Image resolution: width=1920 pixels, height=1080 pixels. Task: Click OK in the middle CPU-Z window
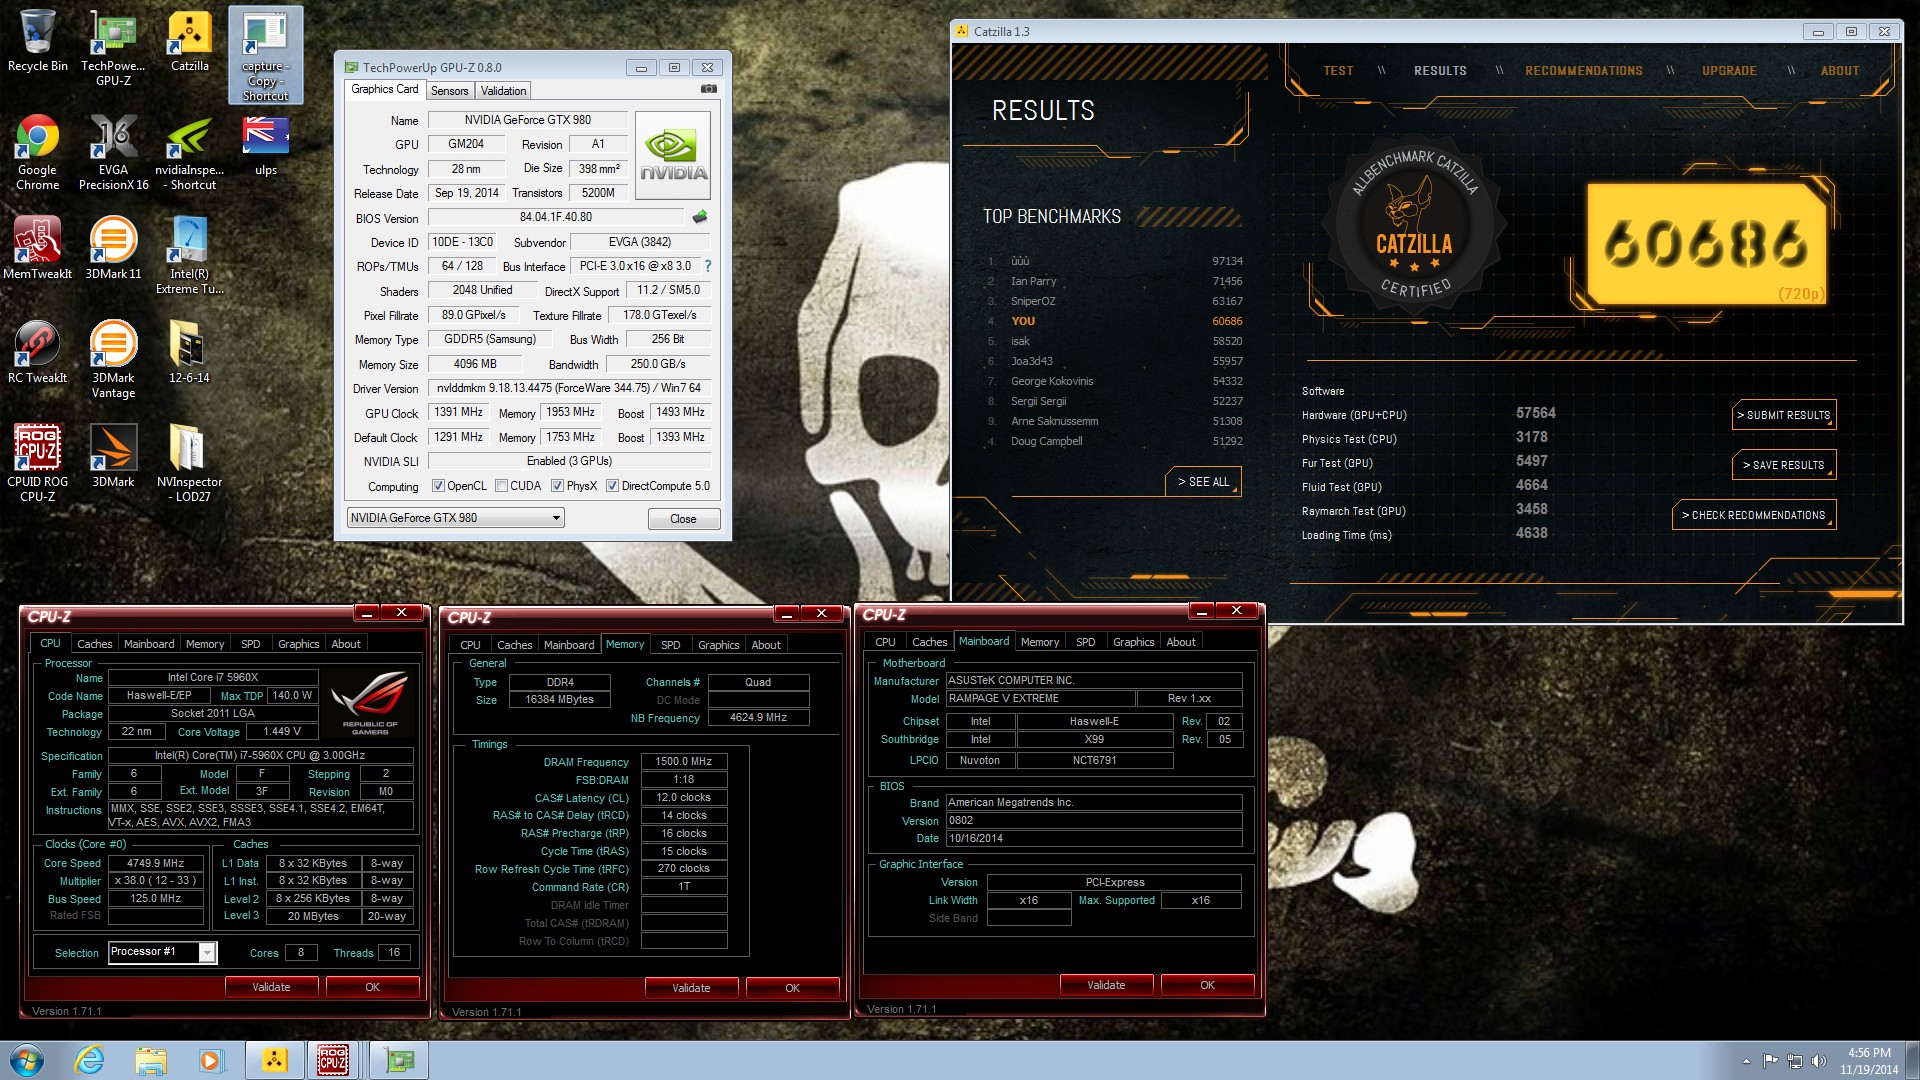click(792, 988)
